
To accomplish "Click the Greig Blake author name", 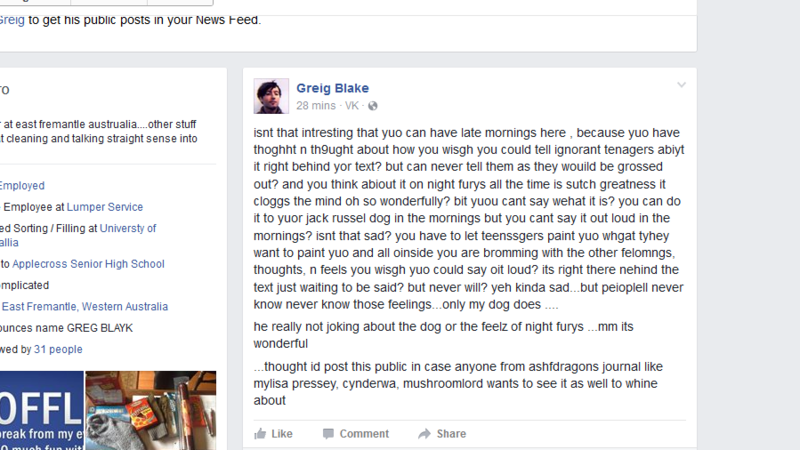I will 332,88.
